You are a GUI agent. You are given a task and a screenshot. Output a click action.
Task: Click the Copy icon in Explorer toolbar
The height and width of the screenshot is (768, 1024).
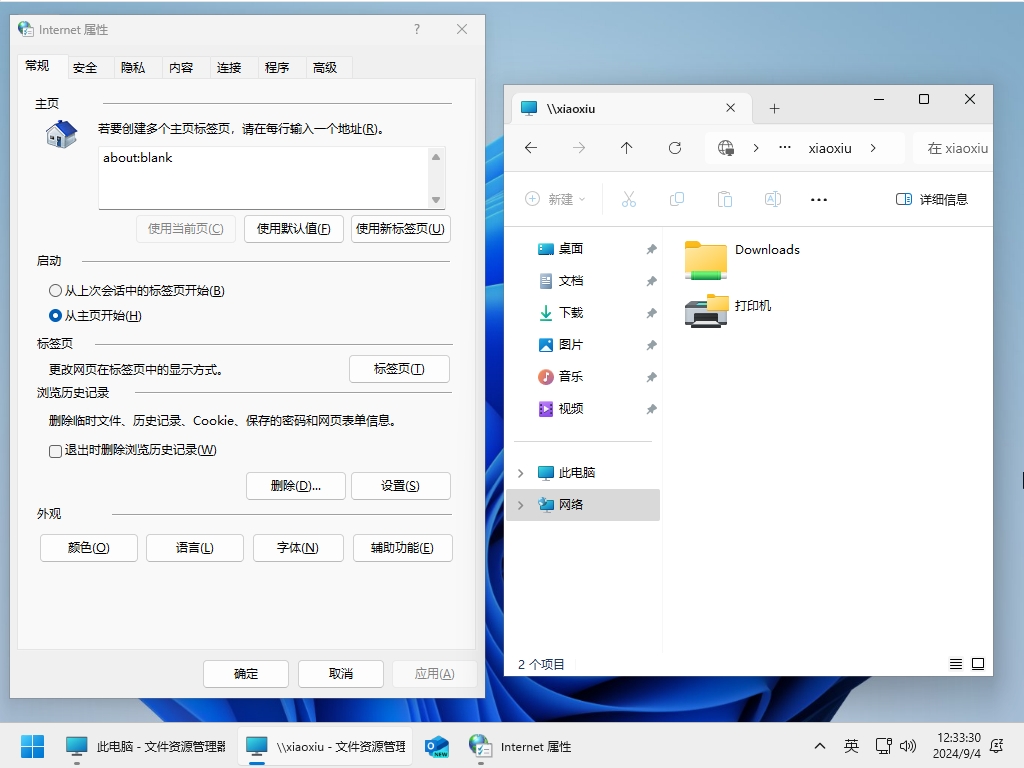(677, 199)
